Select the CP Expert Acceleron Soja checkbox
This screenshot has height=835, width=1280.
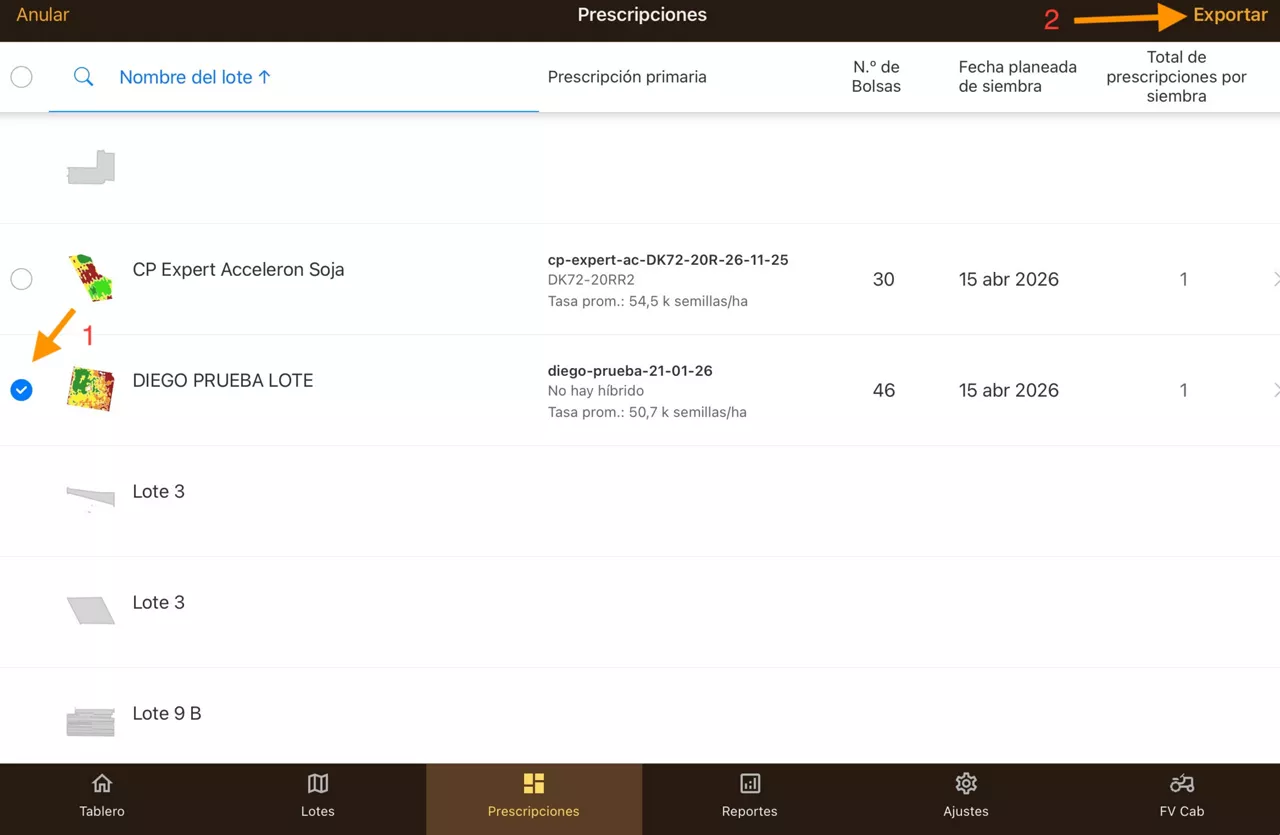click(x=21, y=279)
